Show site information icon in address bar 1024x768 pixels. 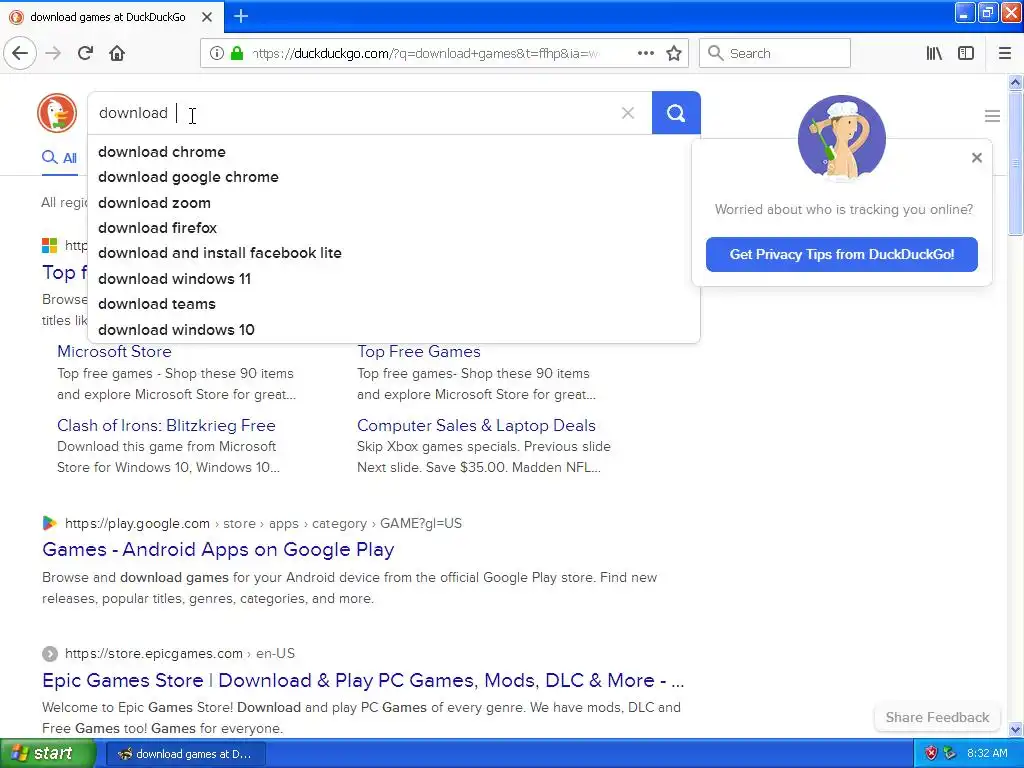pos(216,53)
